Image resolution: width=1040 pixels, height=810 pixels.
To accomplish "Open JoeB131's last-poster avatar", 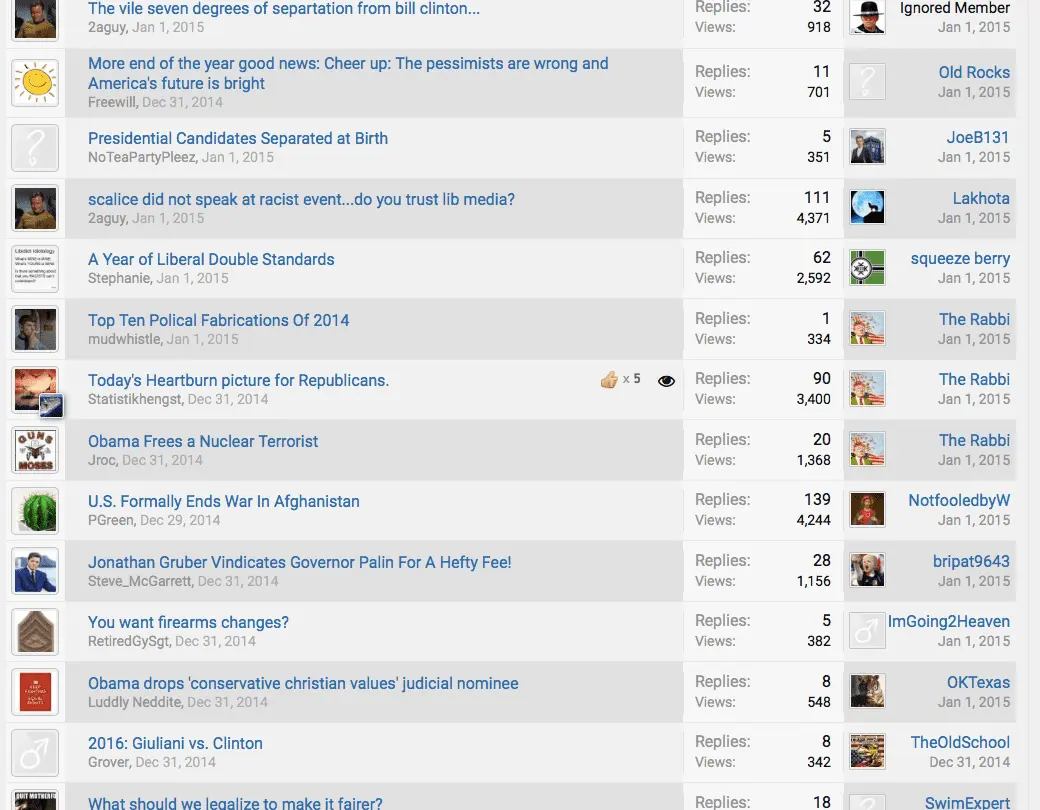I will click(868, 147).
